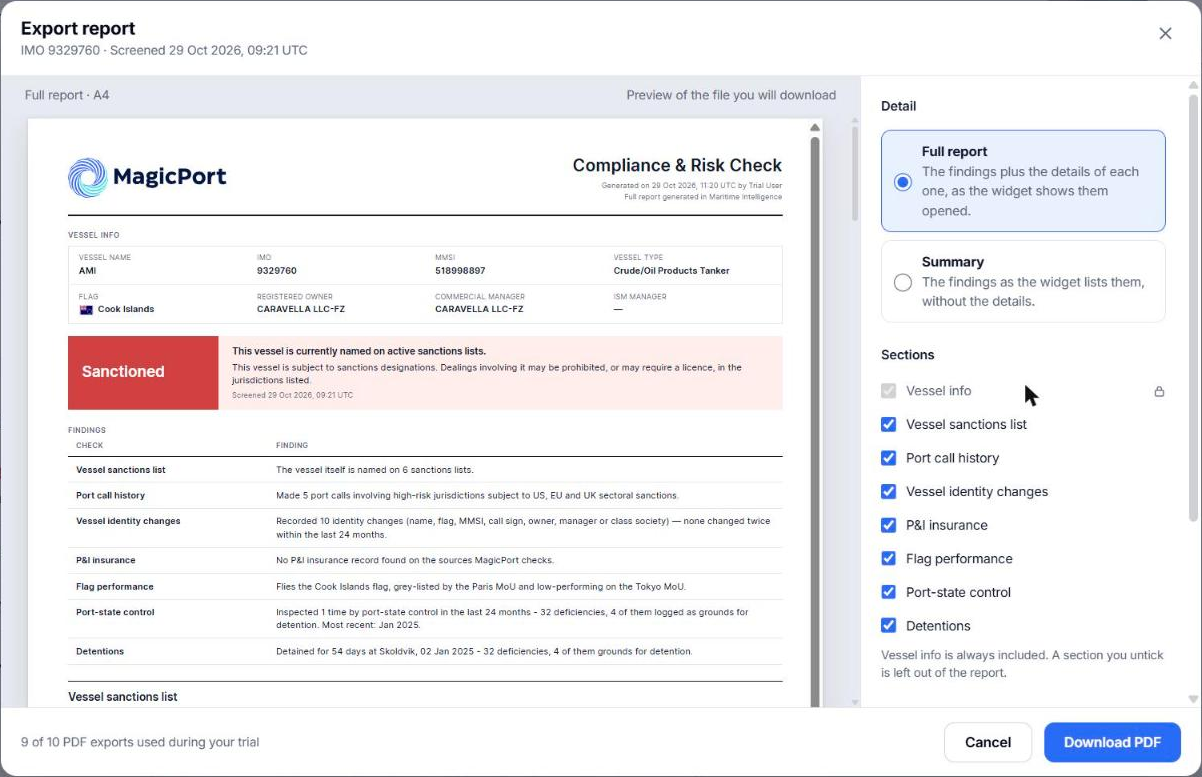The image size is (1202, 777).
Task: Click the options panel scroll up arrow
Action: click(x=1193, y=88)
